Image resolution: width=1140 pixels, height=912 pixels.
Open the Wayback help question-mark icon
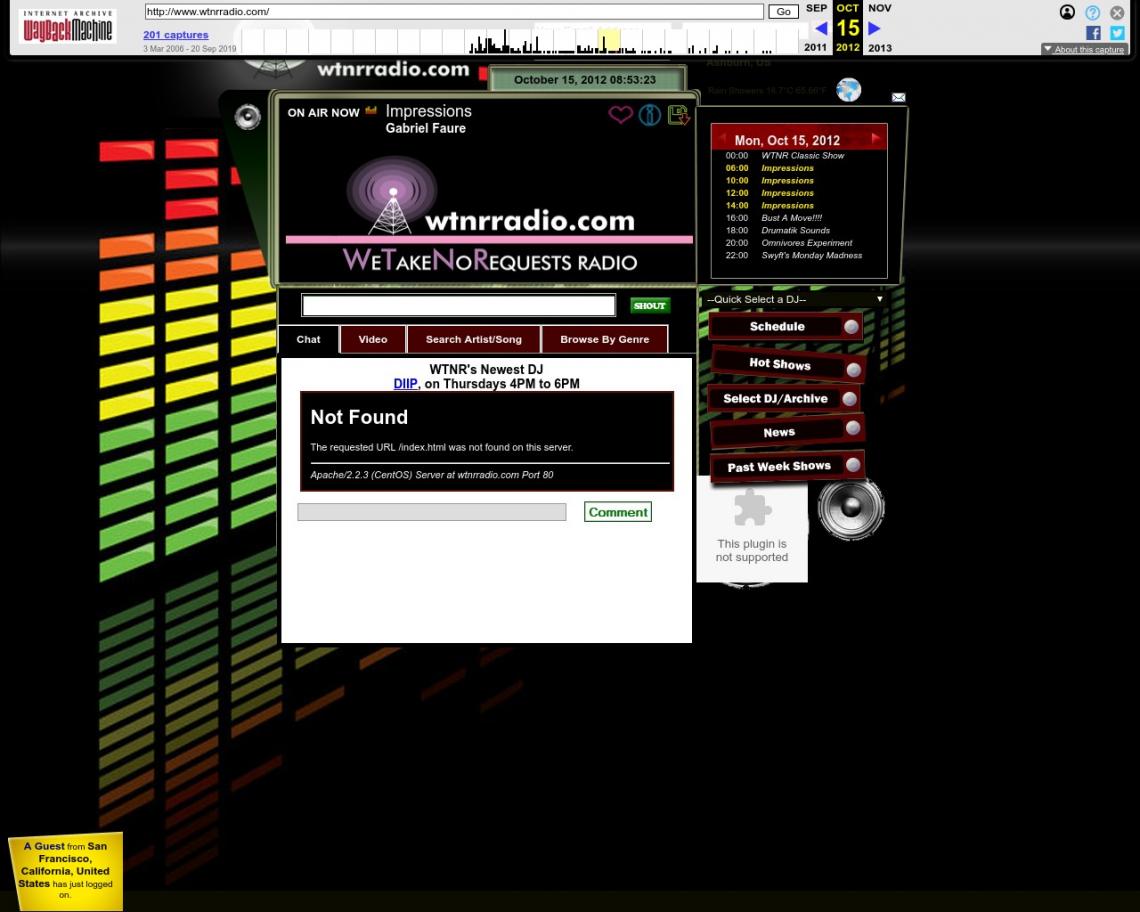[1092, 12]
